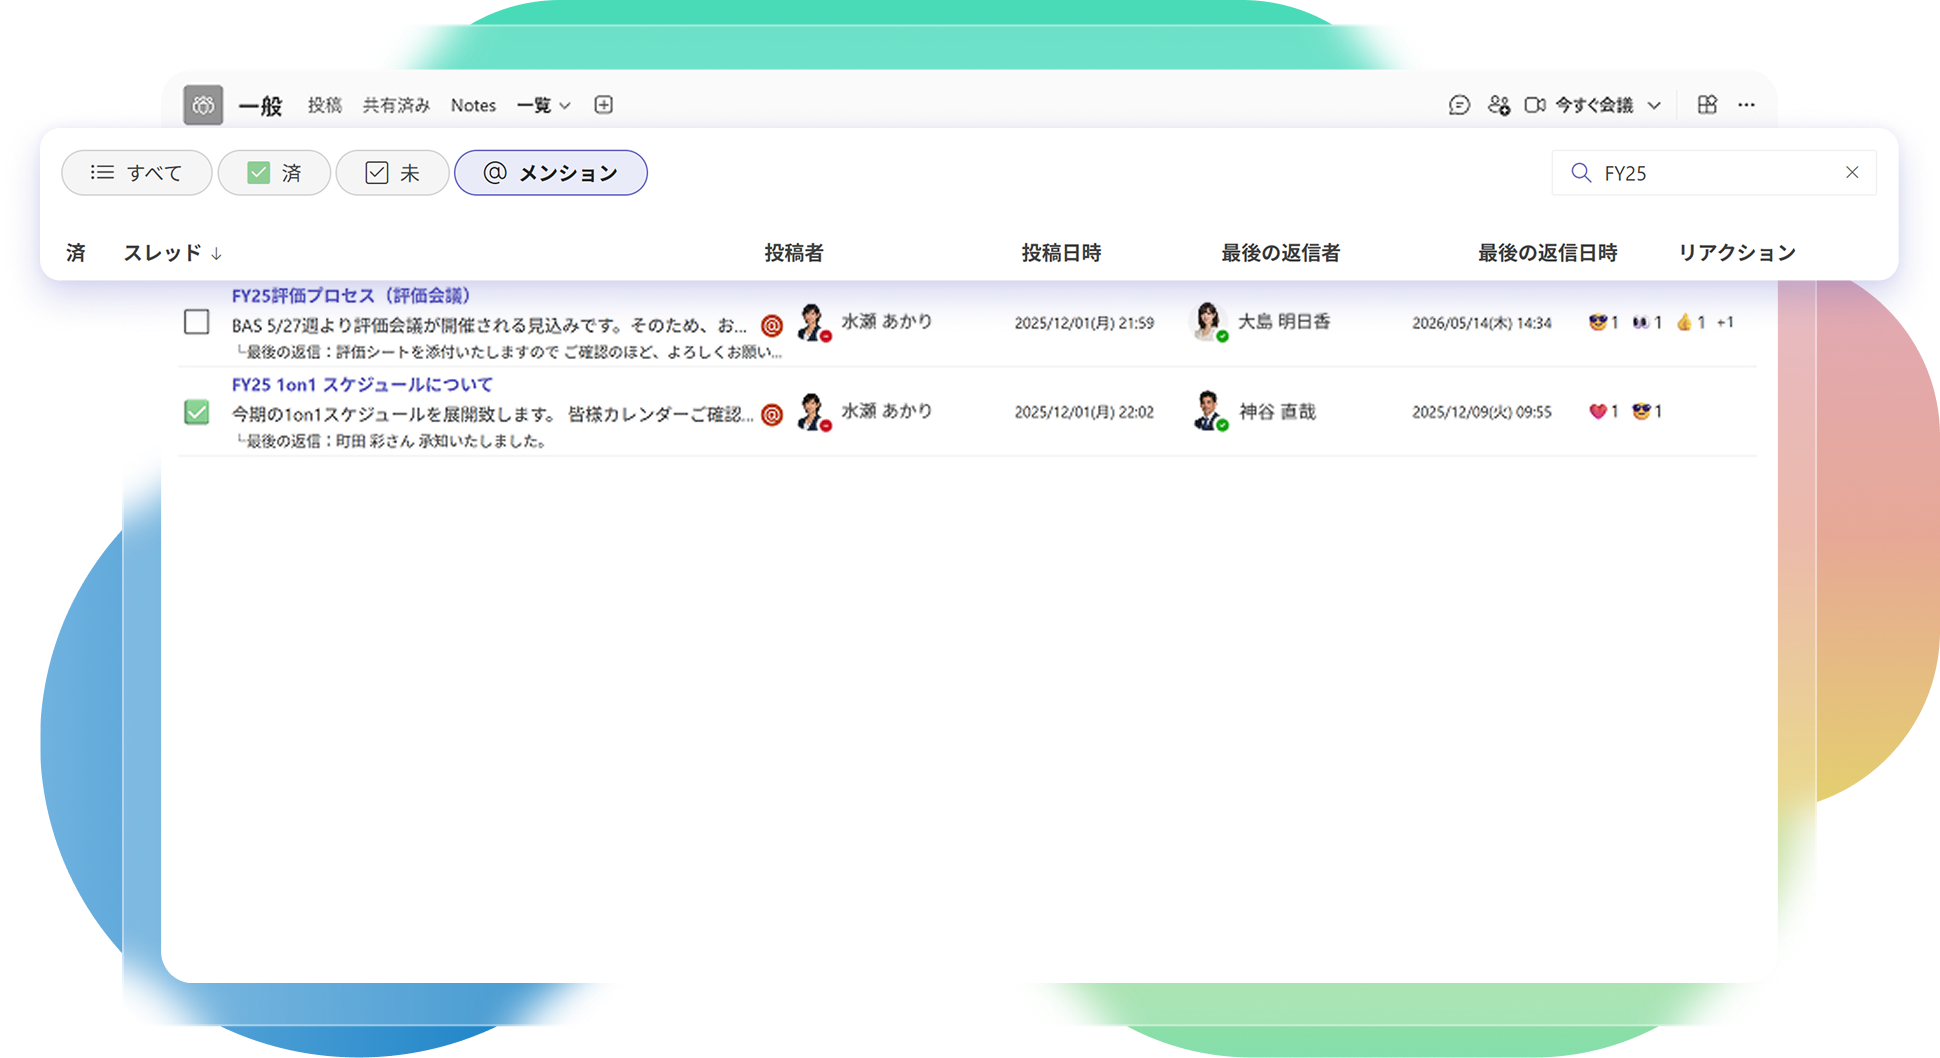Click last reply preview 町田 彩さん 承知いたしました
This screenshot has width=1940, height=1058.
tap(391, 441)
